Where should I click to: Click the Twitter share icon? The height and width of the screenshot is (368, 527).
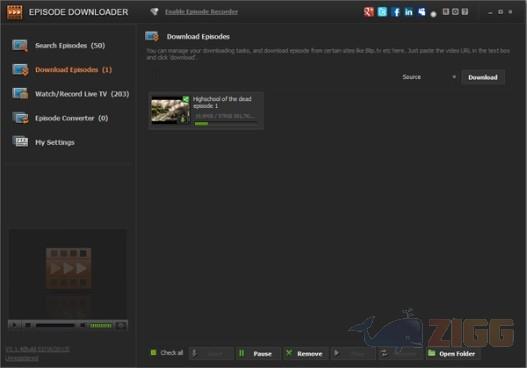tap(382, 12)
